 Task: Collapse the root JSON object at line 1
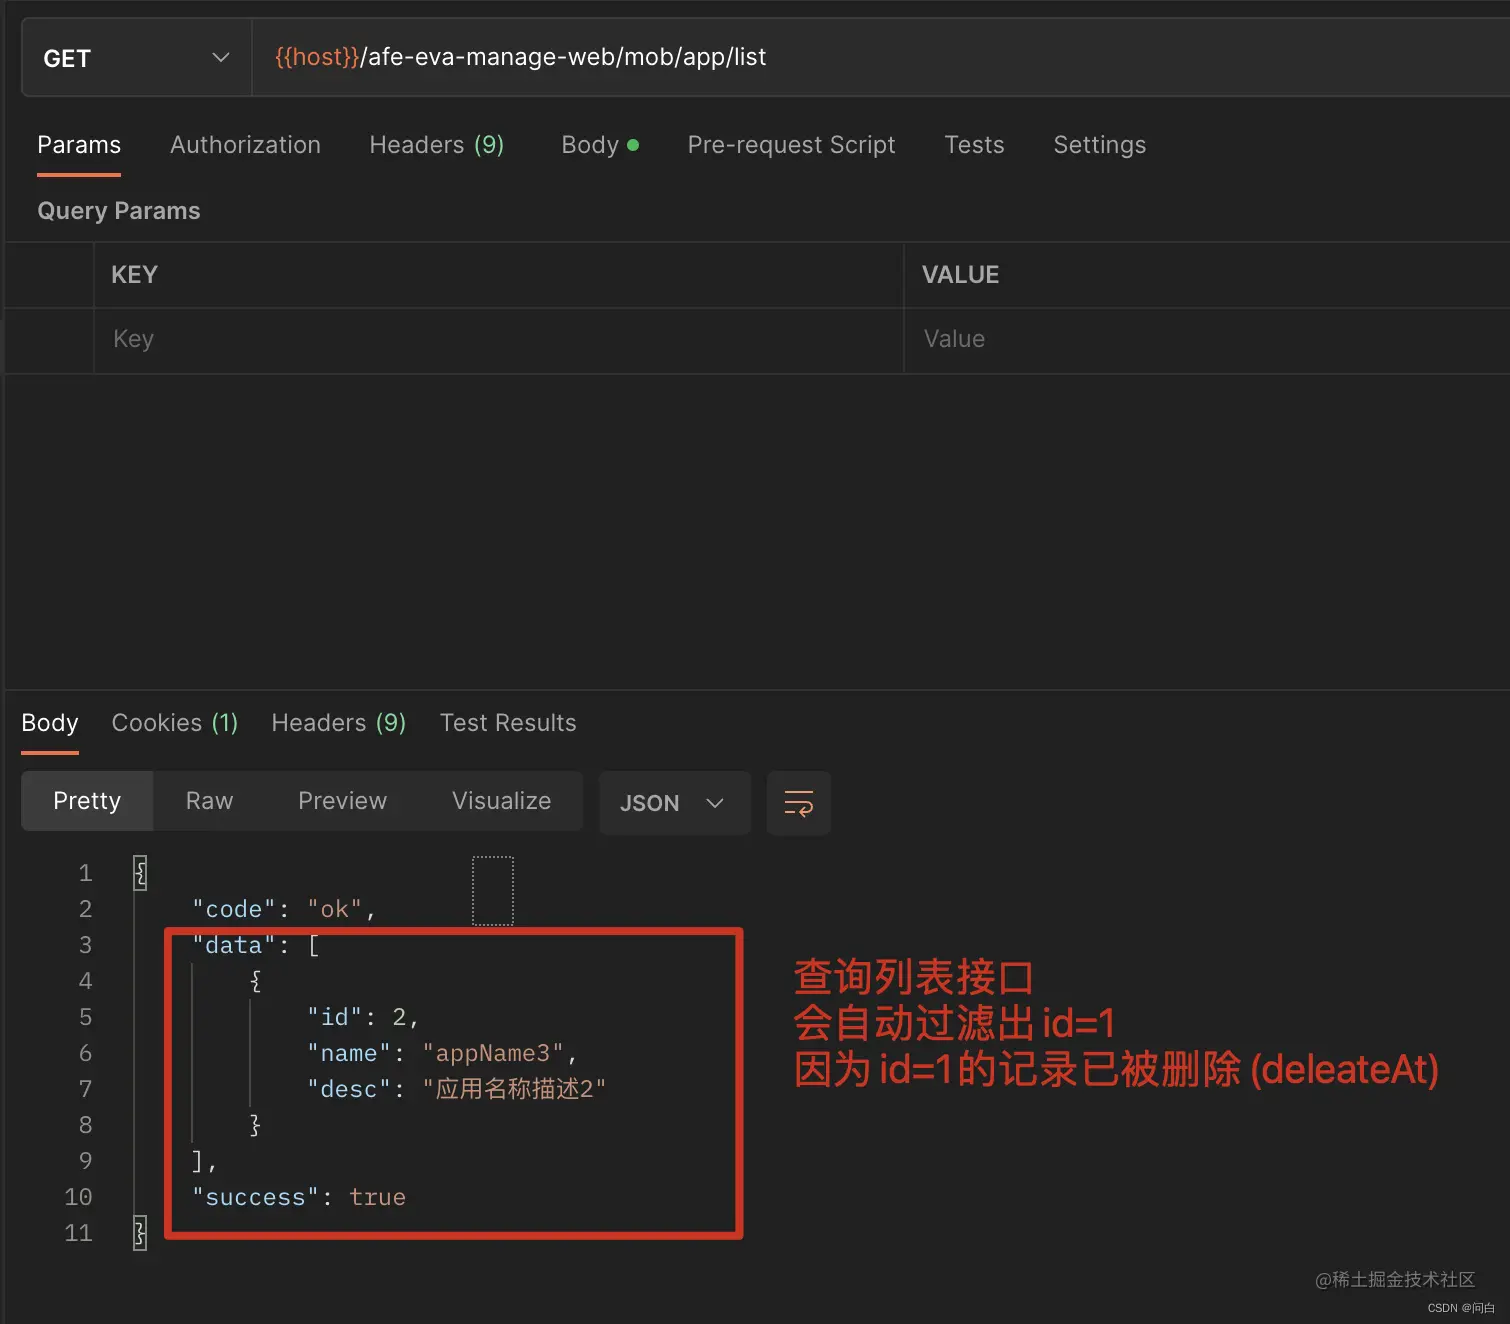tap(140, 872)
